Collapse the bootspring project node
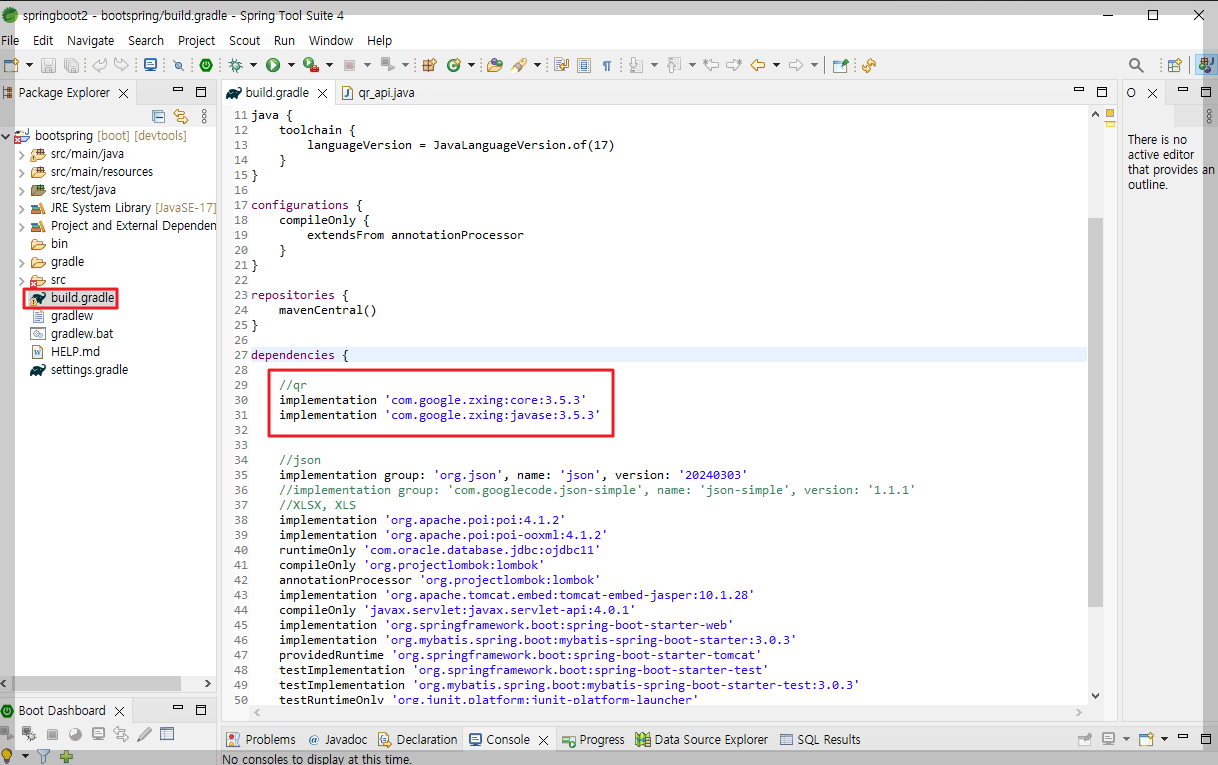 pos(6,136)
